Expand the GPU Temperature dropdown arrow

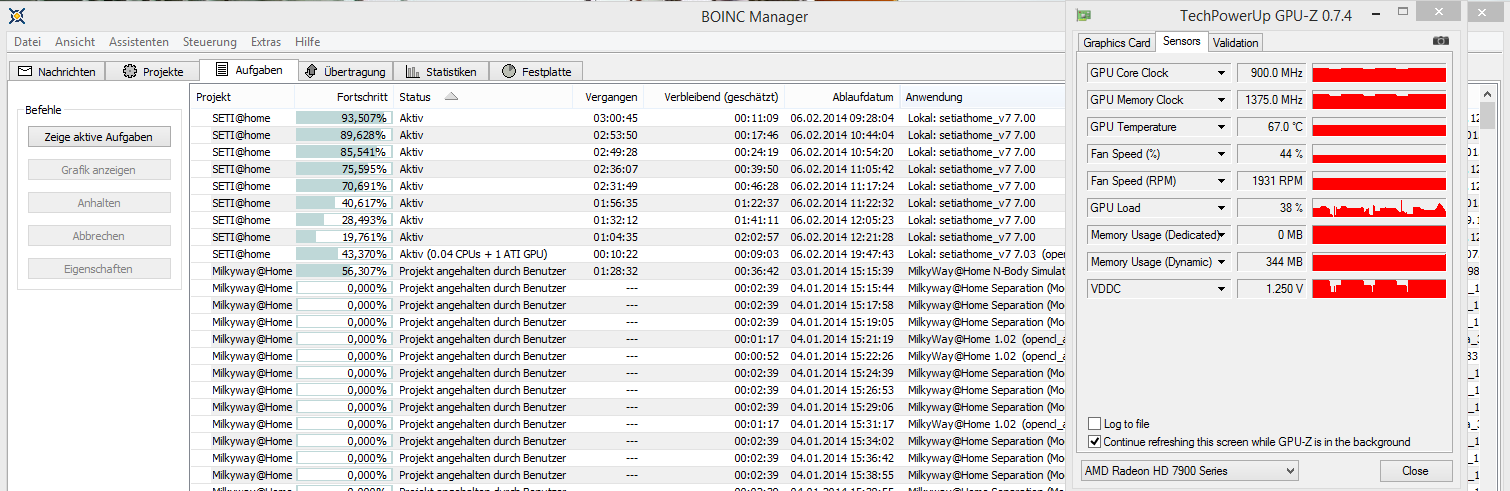(x=1221, y=127)
